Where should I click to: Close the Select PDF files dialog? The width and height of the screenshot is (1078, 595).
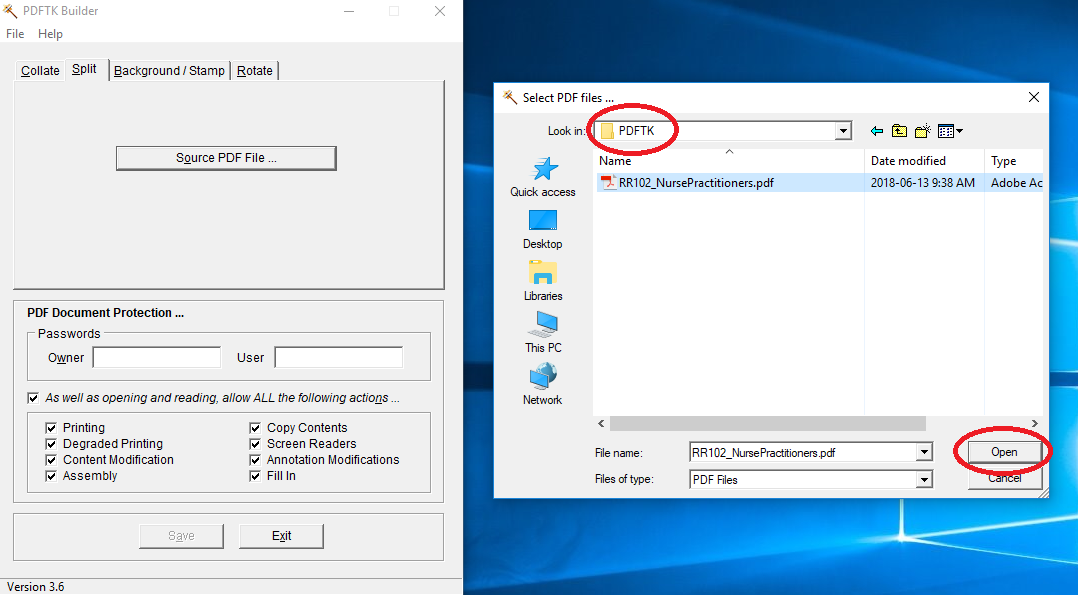[1033, 97]
